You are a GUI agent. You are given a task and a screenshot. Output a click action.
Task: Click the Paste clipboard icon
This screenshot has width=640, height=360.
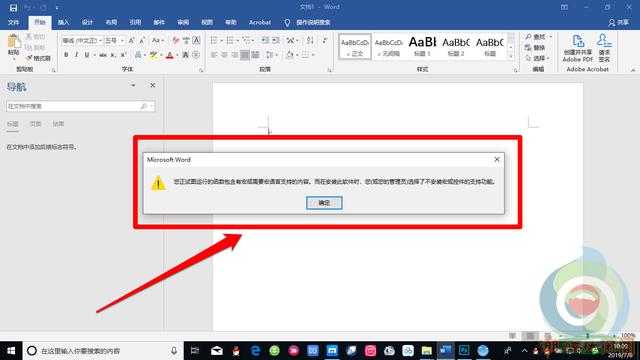pyautogui.click(x=13, y=41)
